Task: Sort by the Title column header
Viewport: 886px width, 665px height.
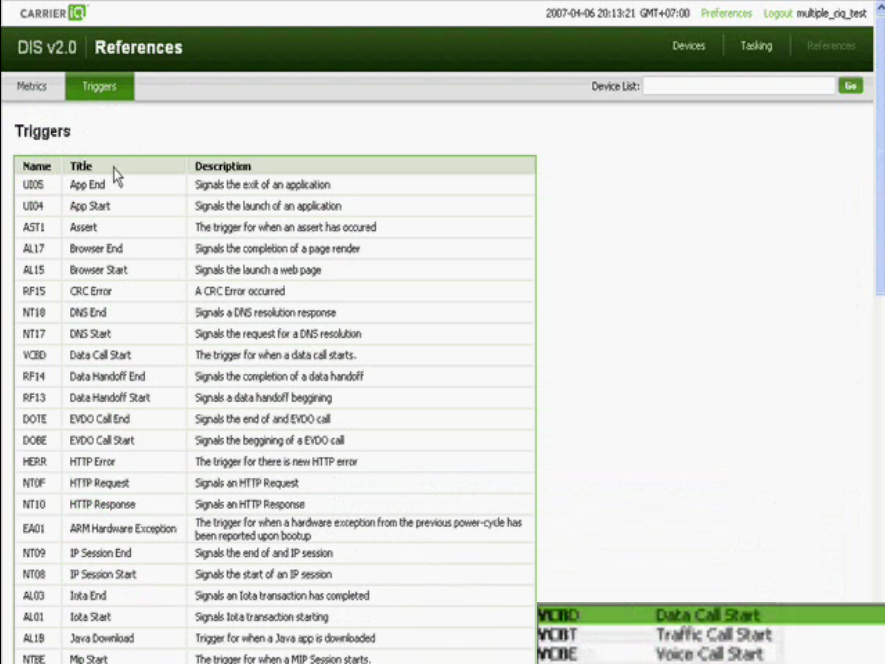Action: [81, 166]
